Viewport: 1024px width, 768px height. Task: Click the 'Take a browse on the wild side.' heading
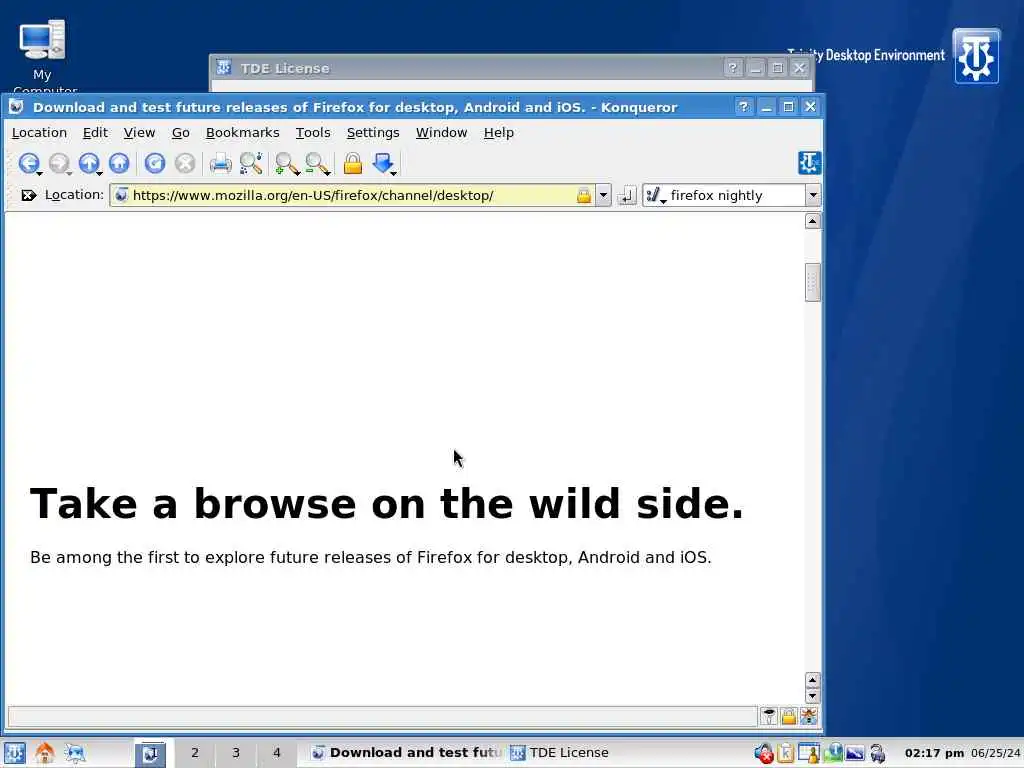pyautogui.click(x=387, y=504)
